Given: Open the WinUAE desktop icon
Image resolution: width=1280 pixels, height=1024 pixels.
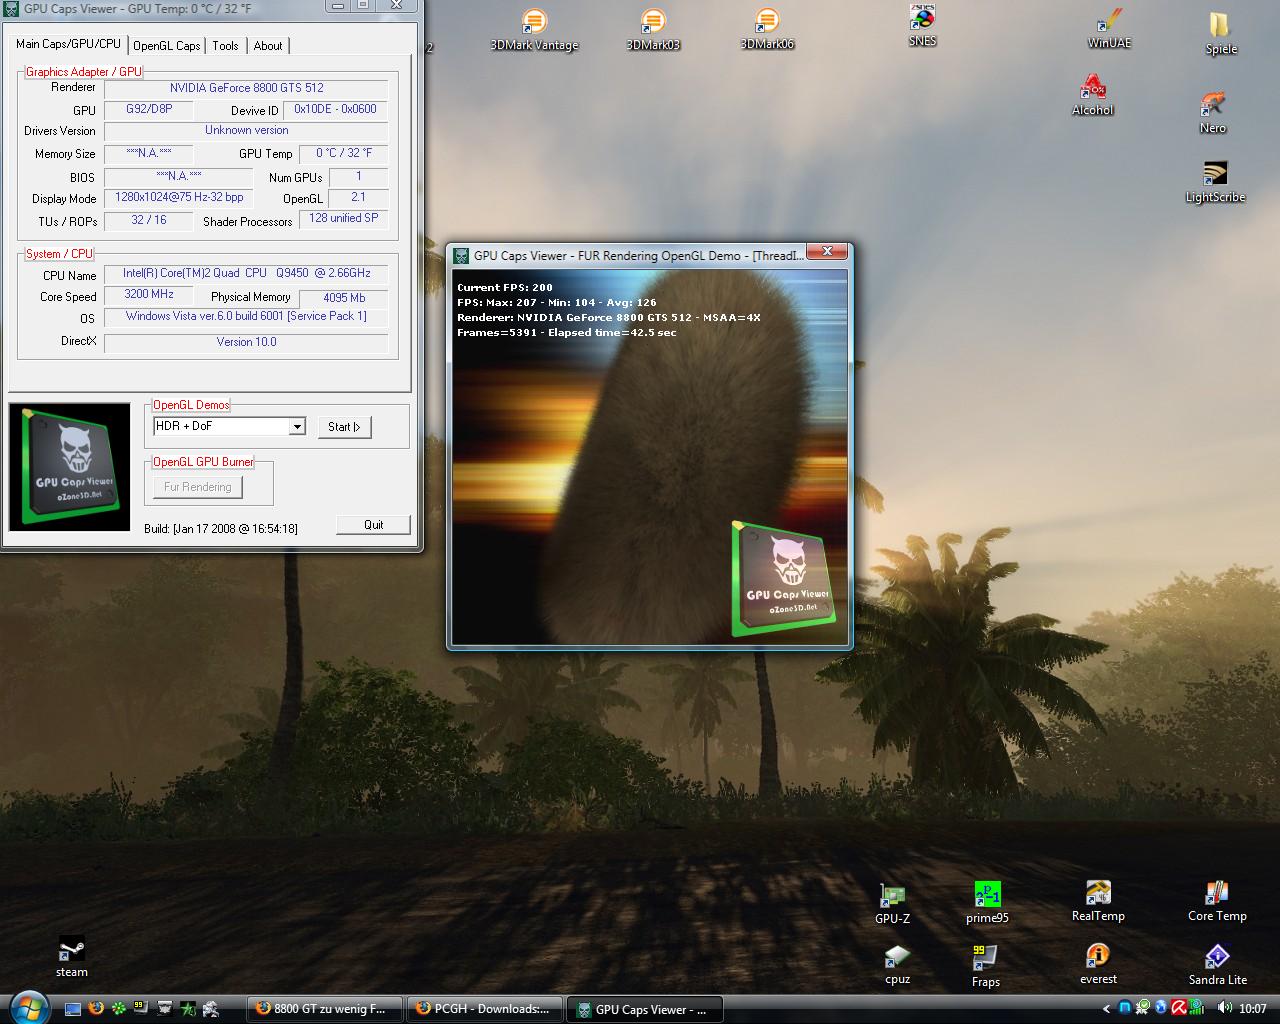Looking at the screenshot, I should 1109,29.
